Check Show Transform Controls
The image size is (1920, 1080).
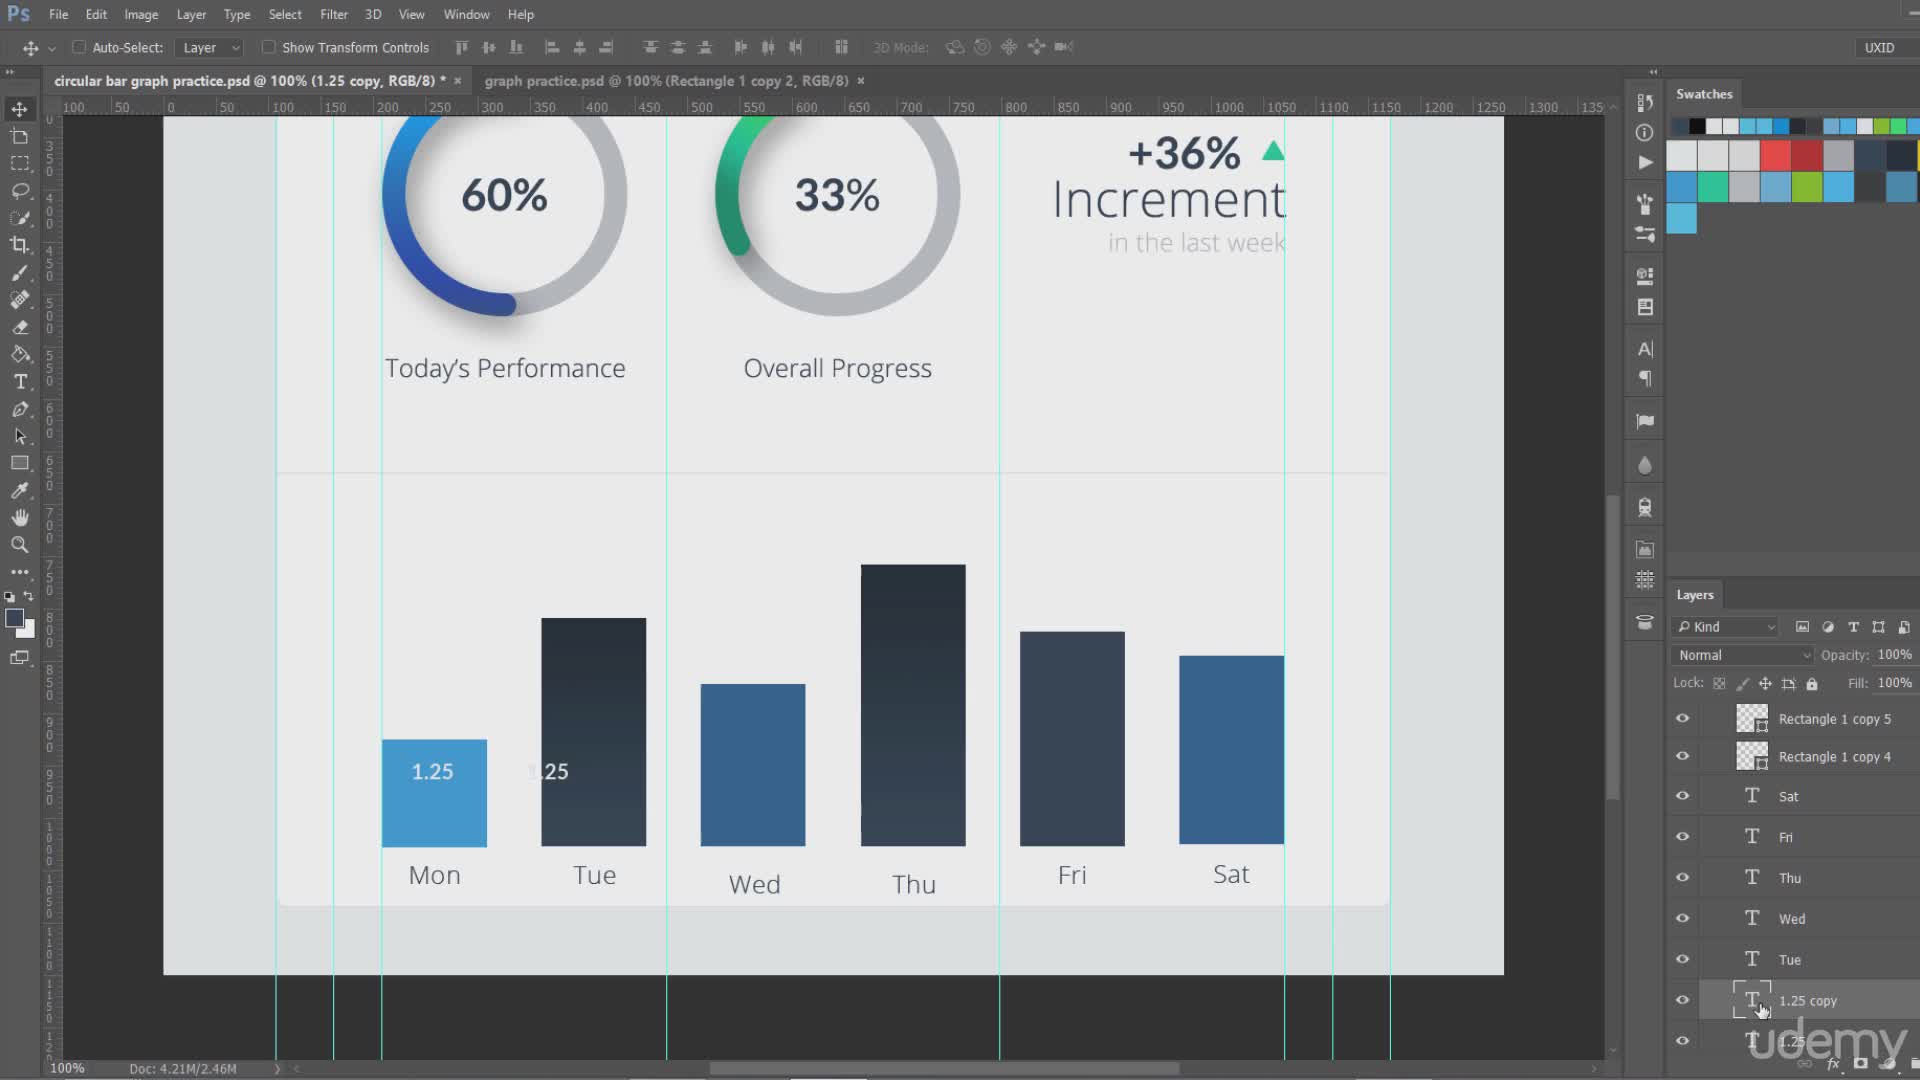[268, 47]
